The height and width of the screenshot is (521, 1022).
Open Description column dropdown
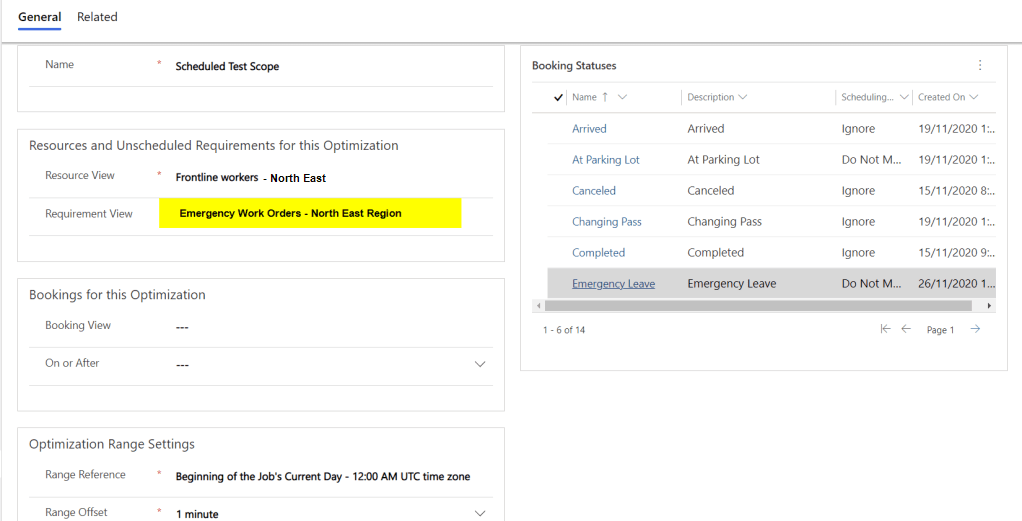[743, 97]
